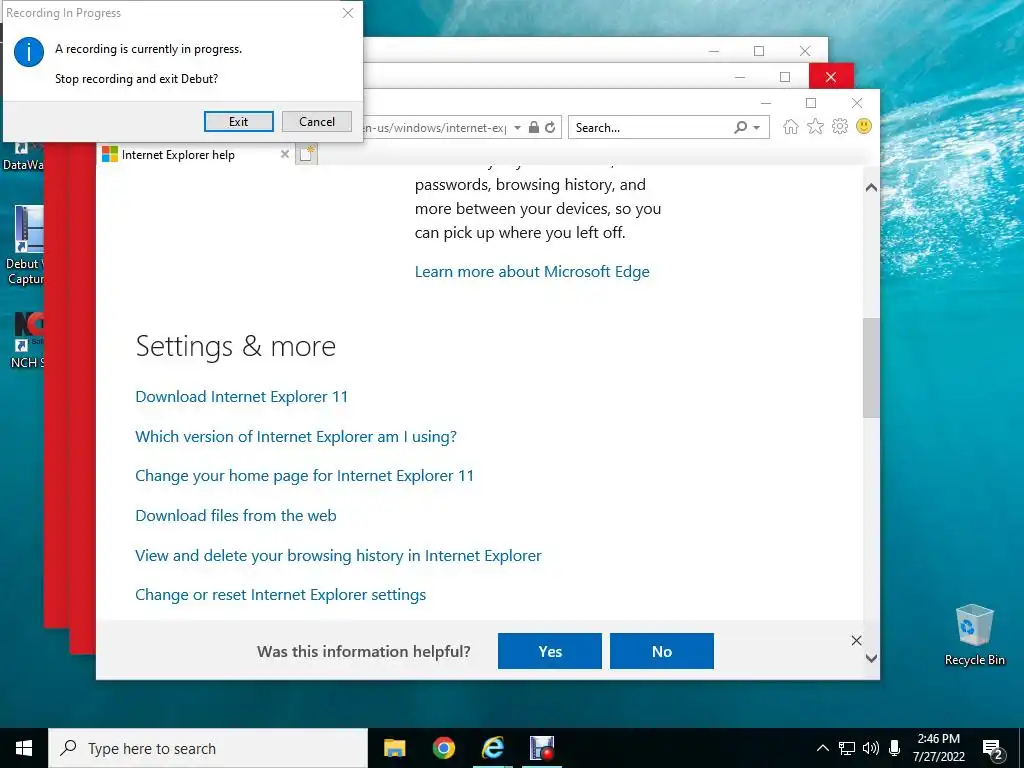
Task: Open Google Chrome from the taskbar
Action: tap(443, 748)
